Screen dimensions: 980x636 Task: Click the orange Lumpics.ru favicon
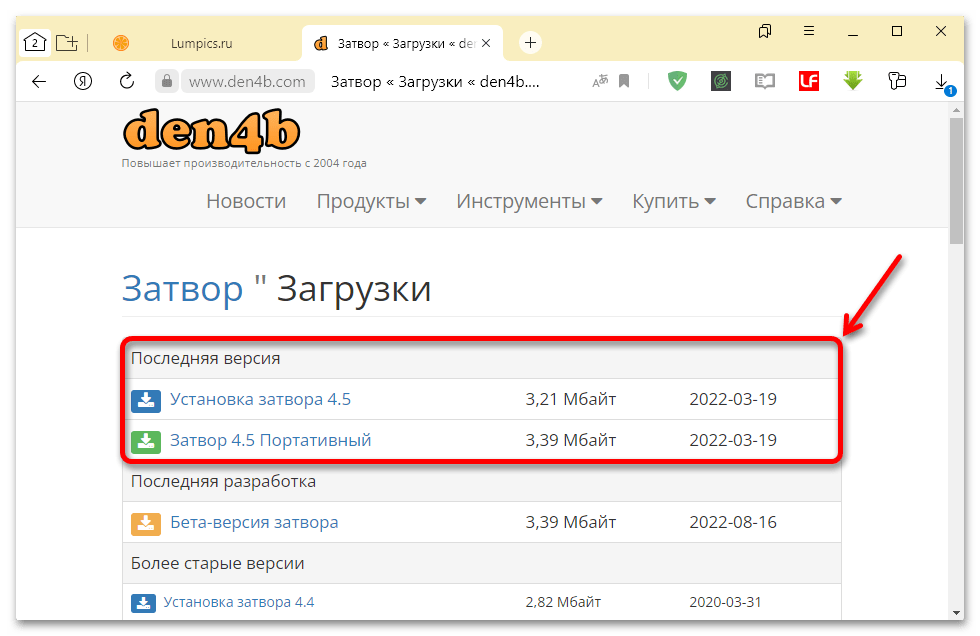click(121, 43)
